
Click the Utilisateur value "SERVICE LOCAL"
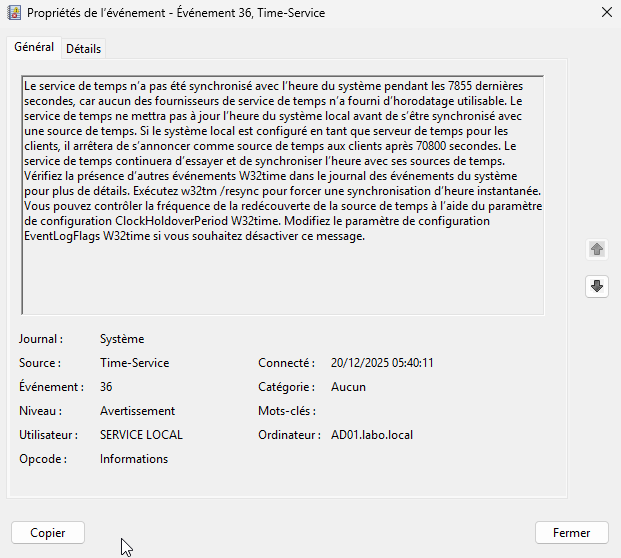(x=141, y=435)
